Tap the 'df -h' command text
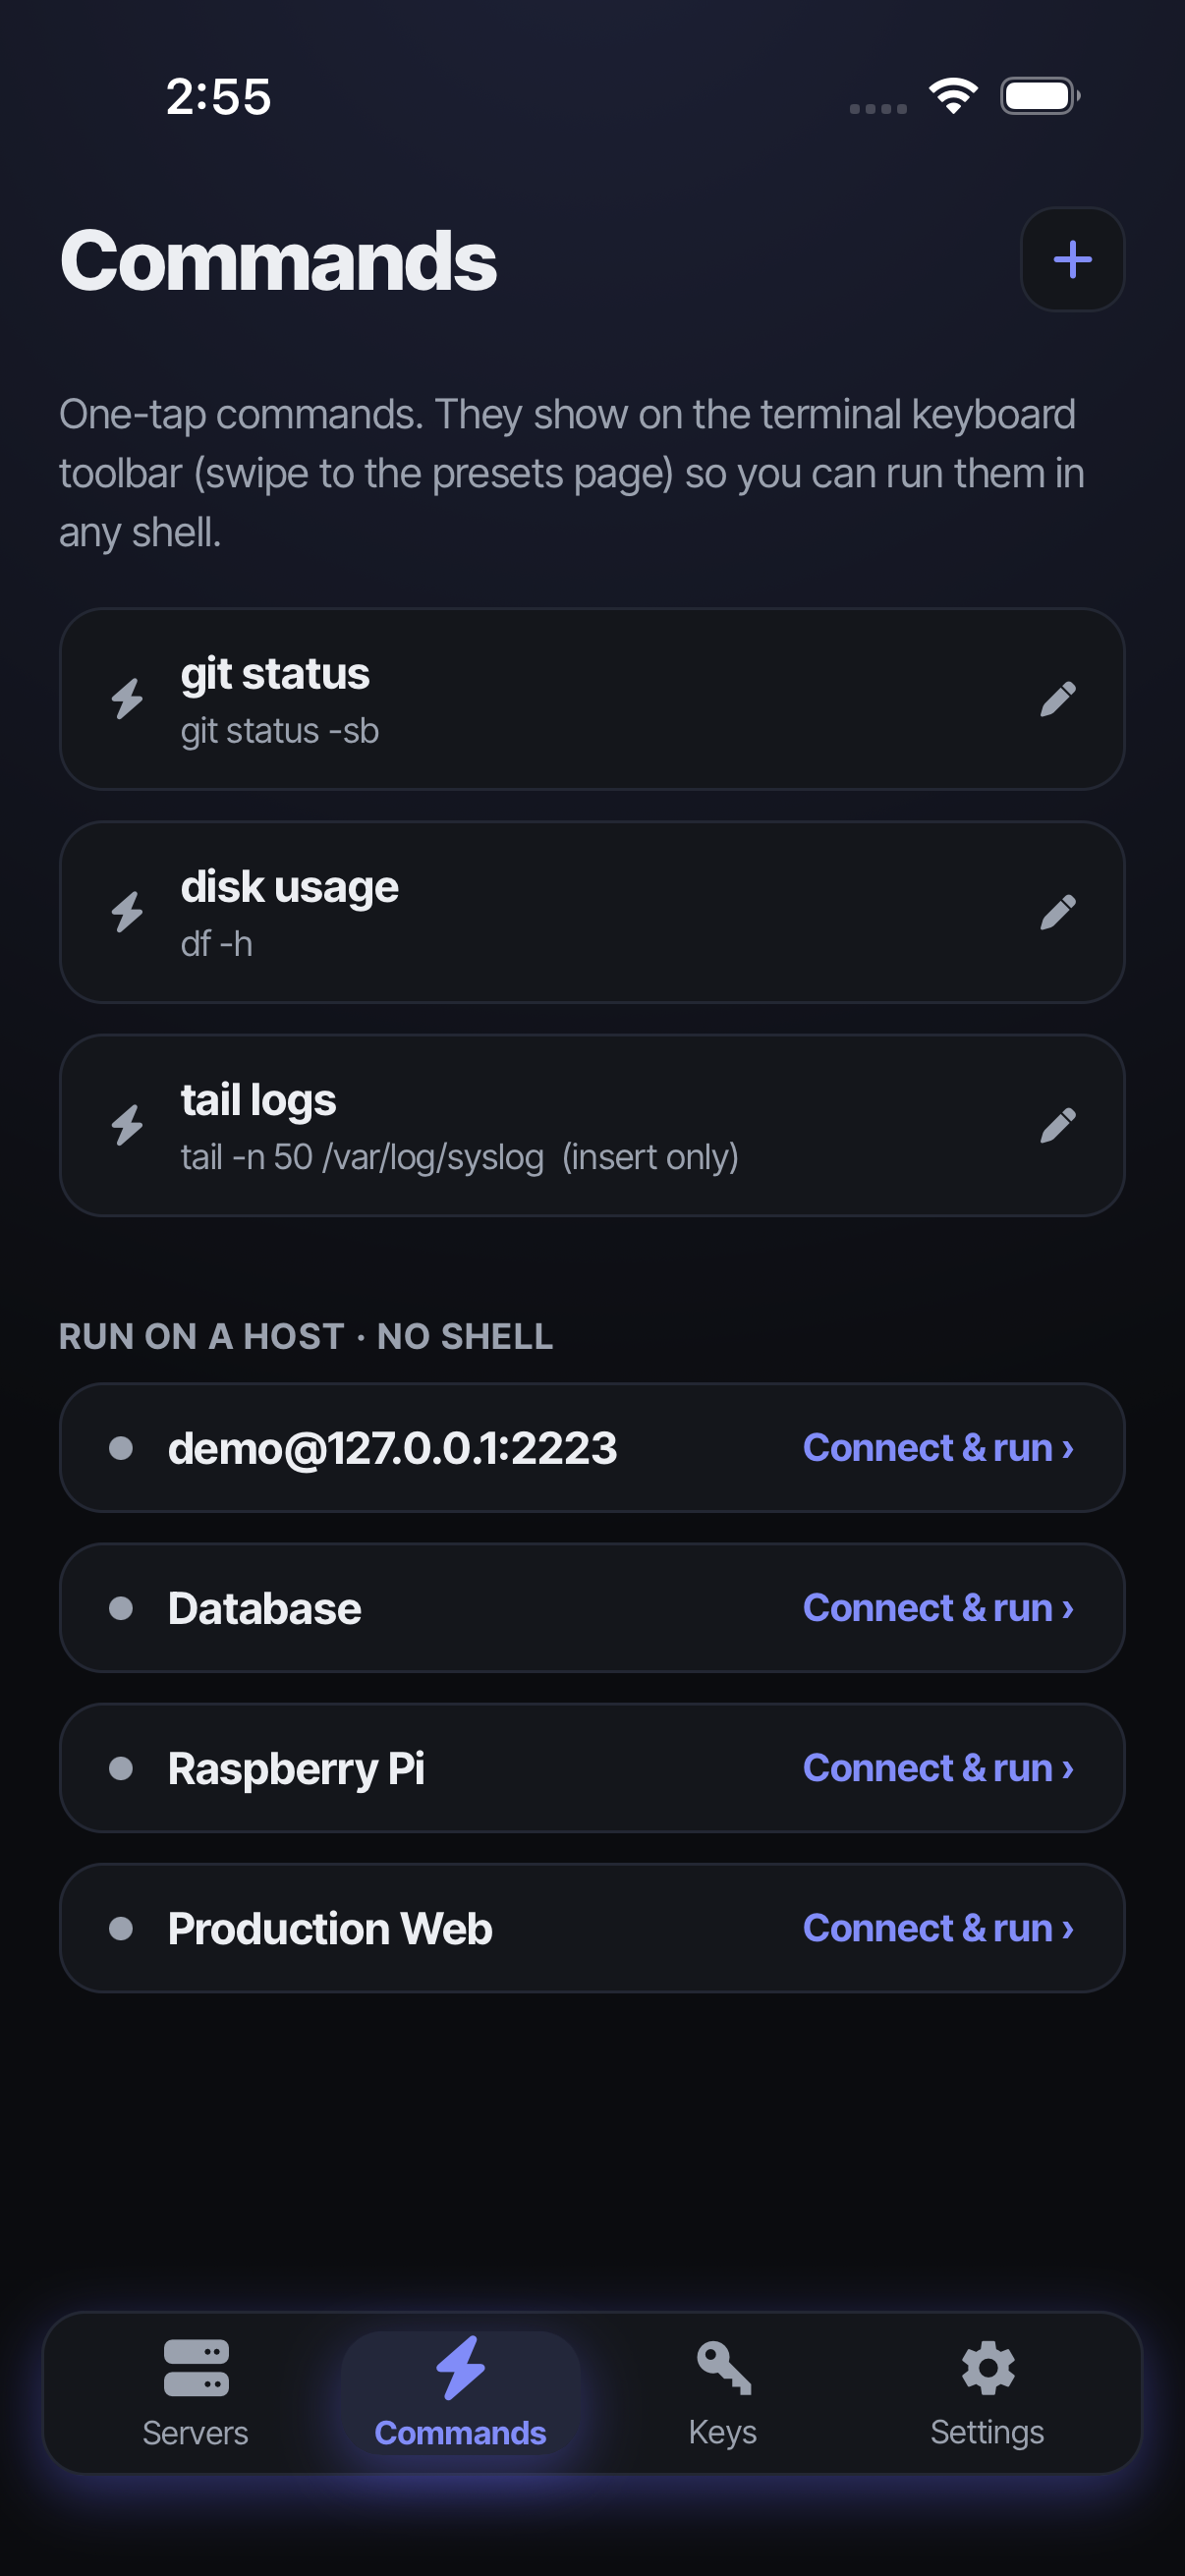 tap(216, 944)
